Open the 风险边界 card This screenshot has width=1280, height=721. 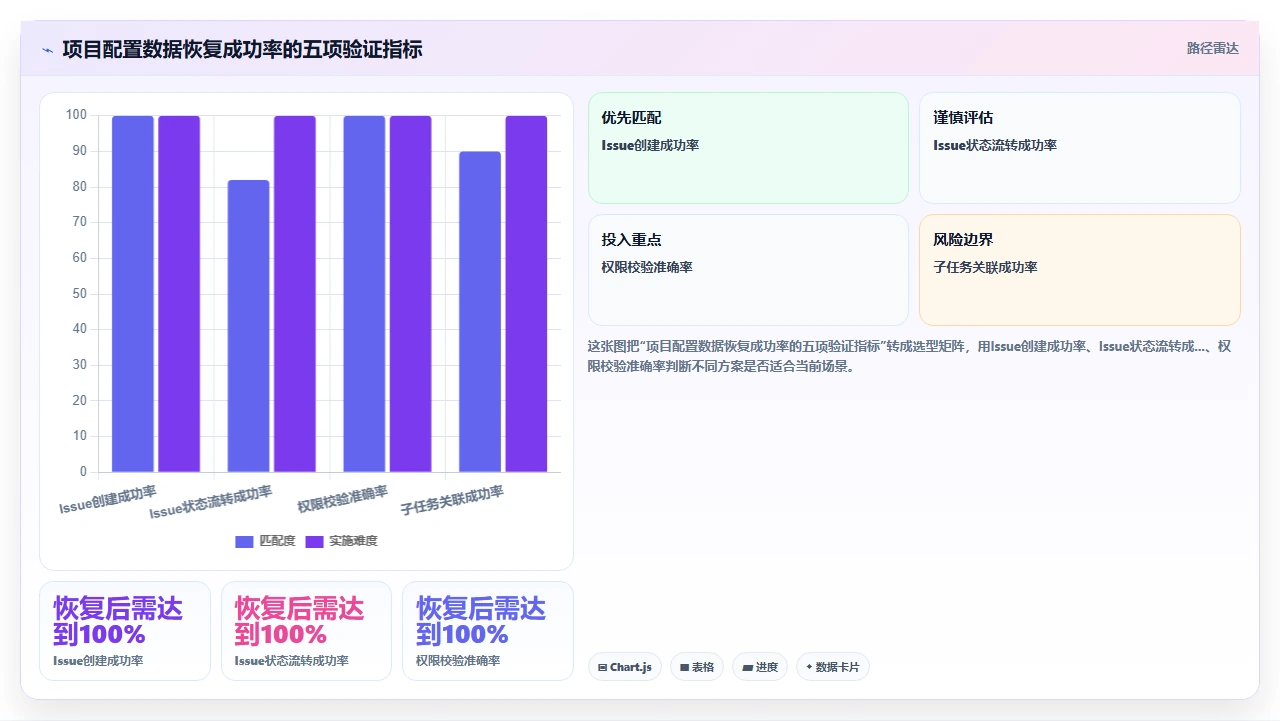point(1080,270)
